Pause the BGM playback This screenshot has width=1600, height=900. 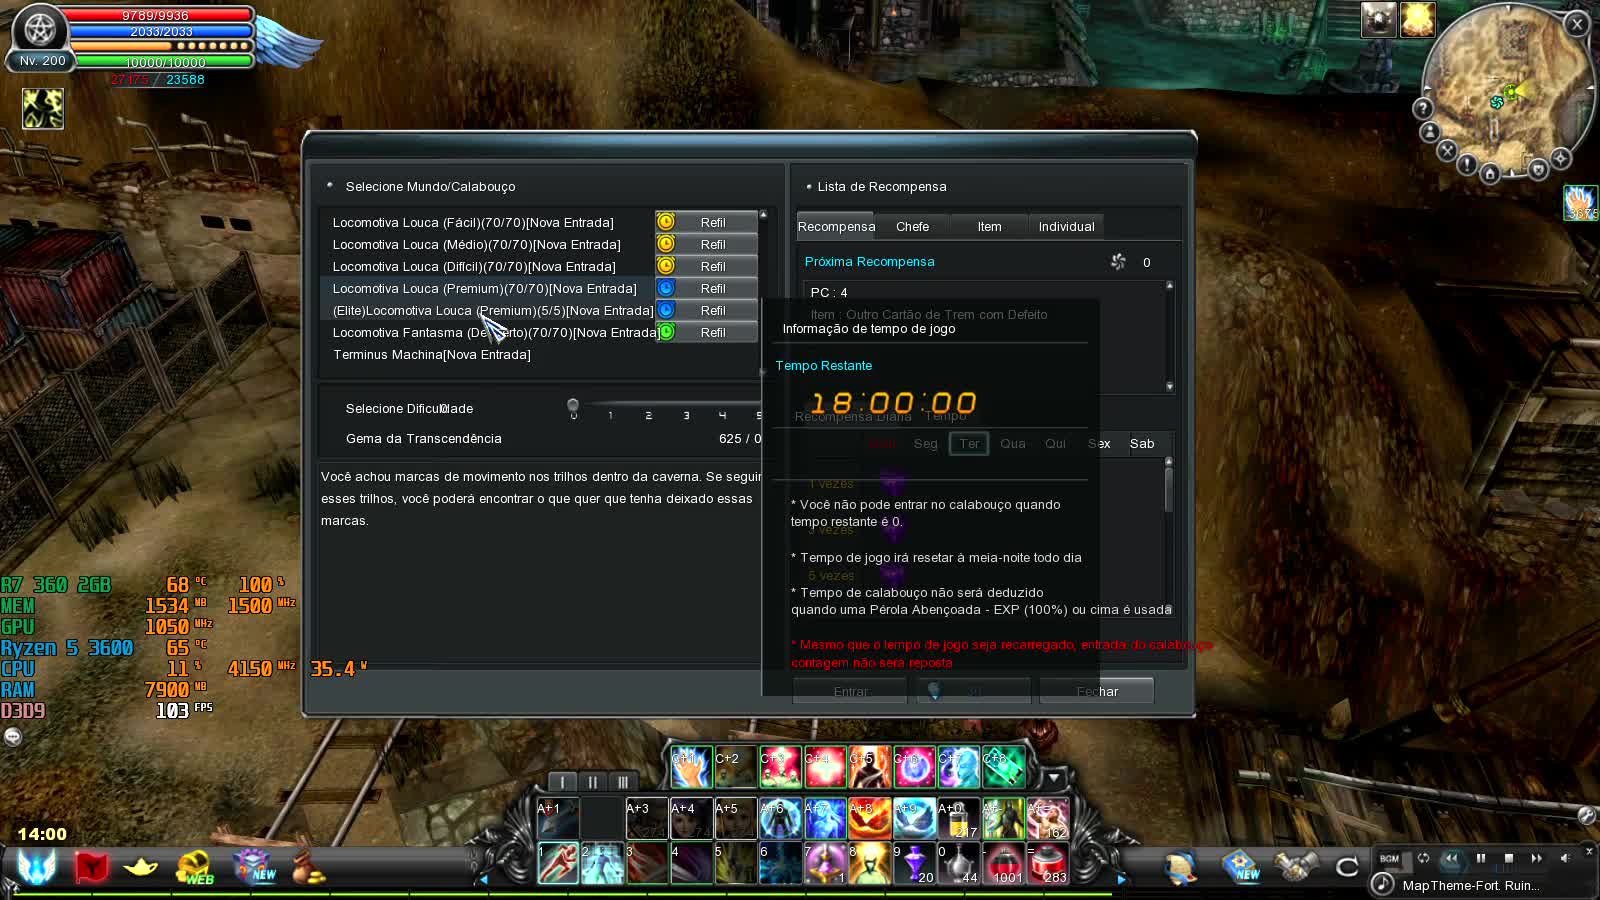pos(1481,858)
